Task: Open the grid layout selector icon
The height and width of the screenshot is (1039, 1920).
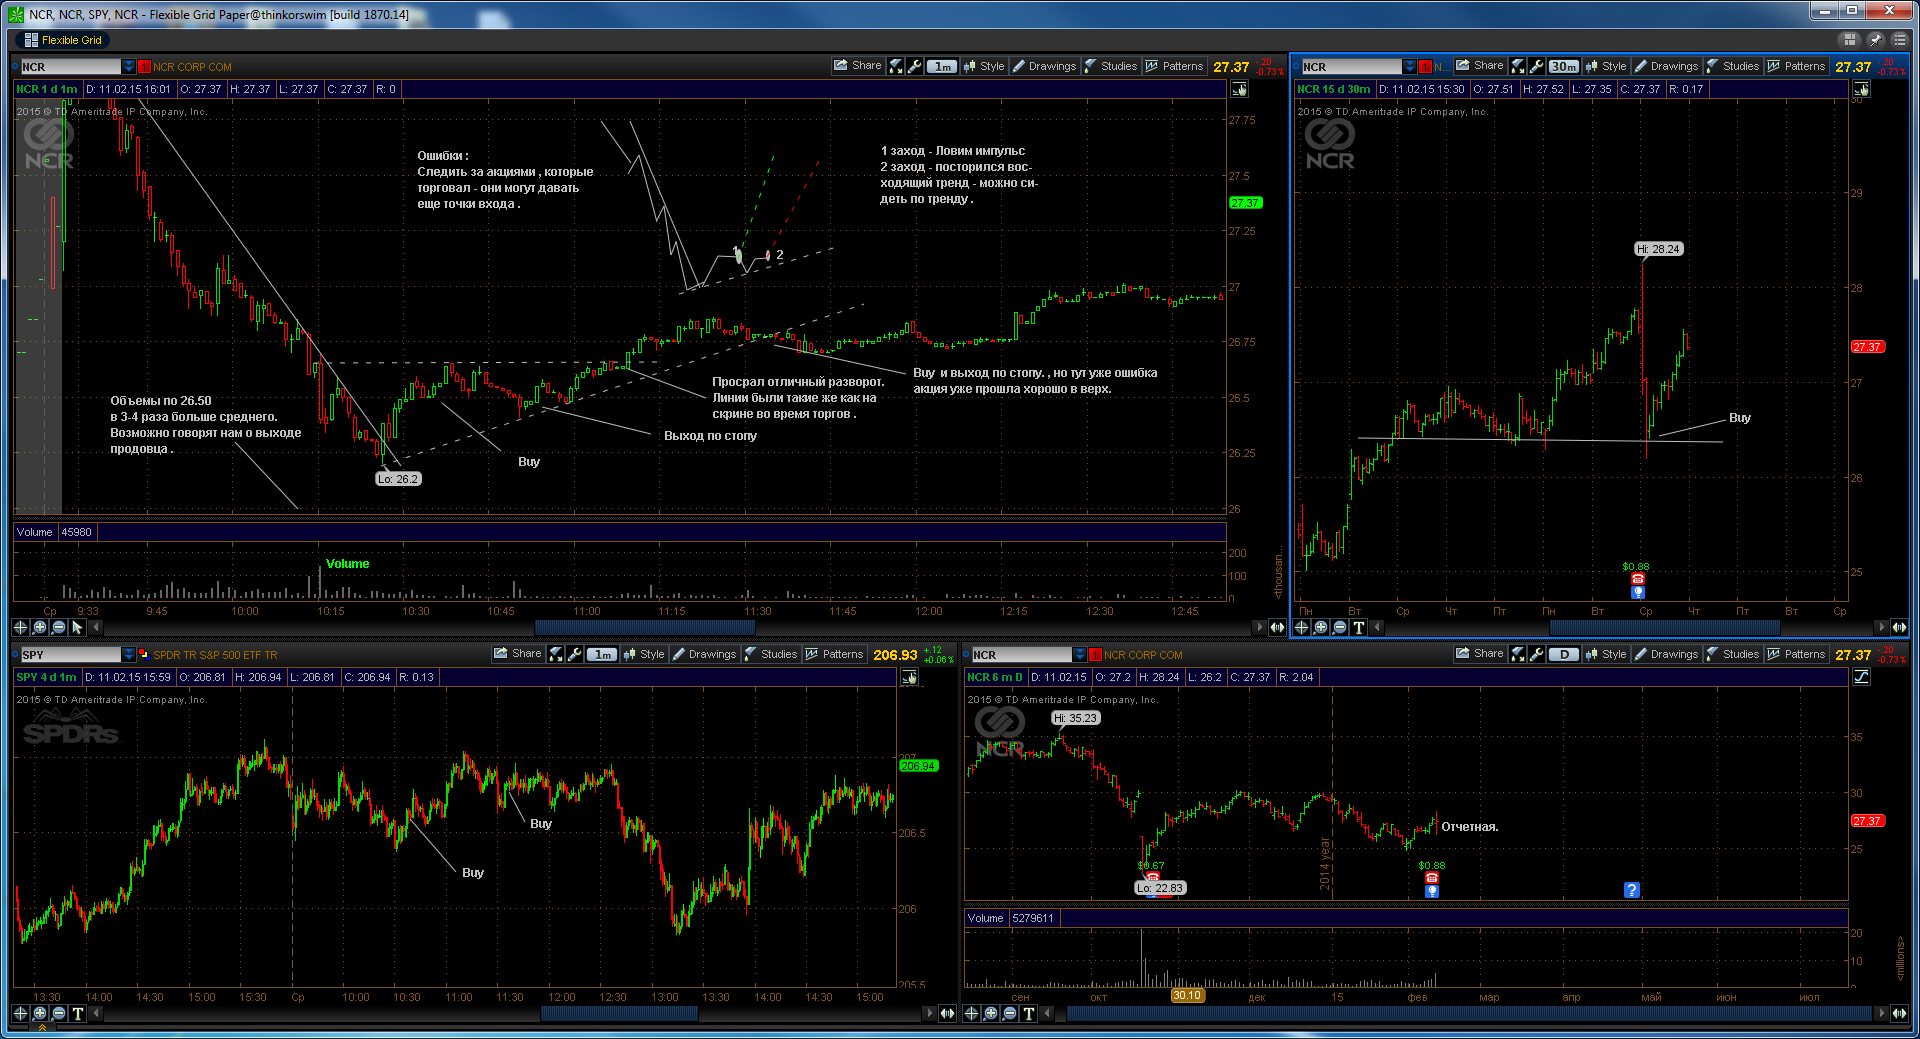Action: 1850,40
